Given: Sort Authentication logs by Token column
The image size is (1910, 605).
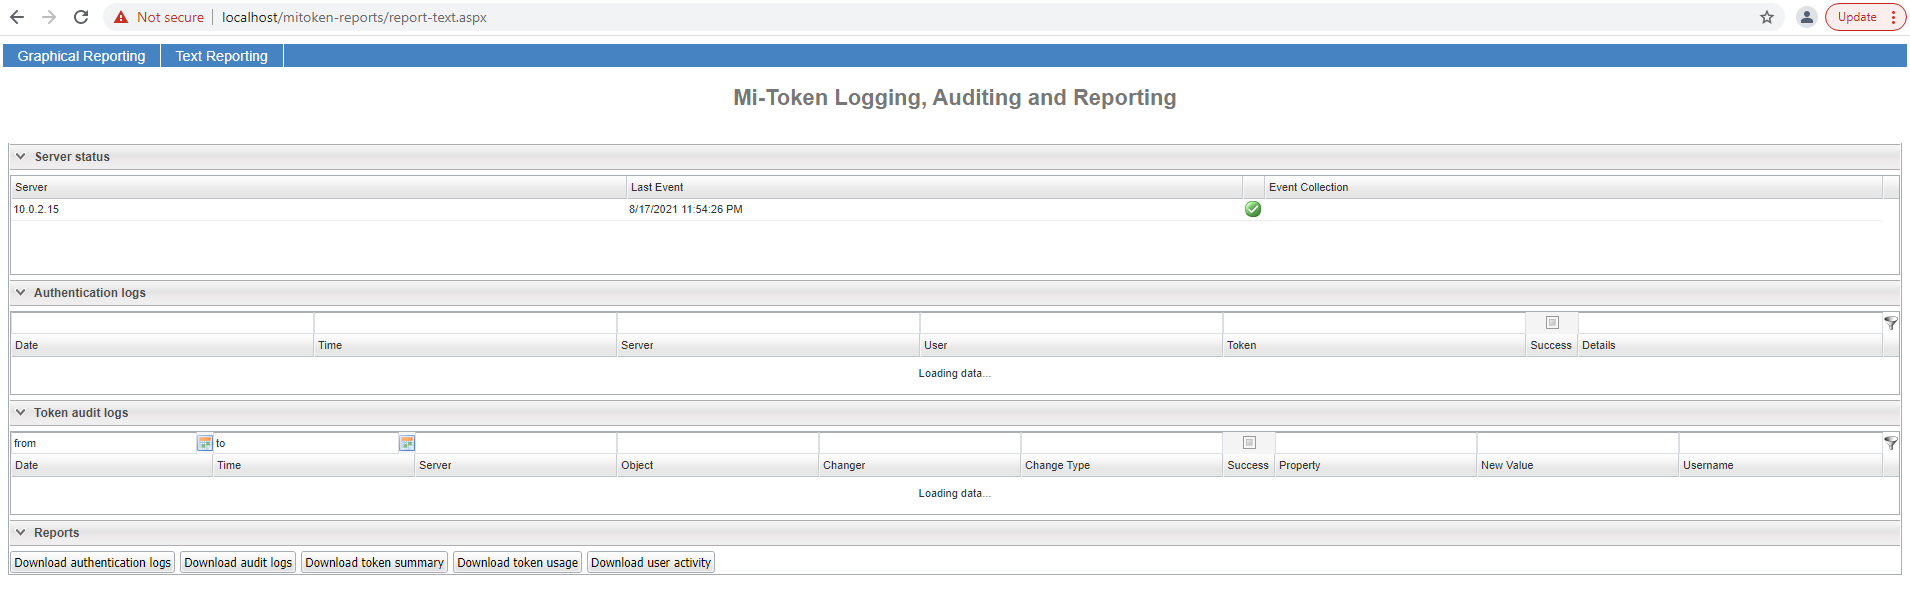Looking at the screenshot, I should pos(1374,345).
